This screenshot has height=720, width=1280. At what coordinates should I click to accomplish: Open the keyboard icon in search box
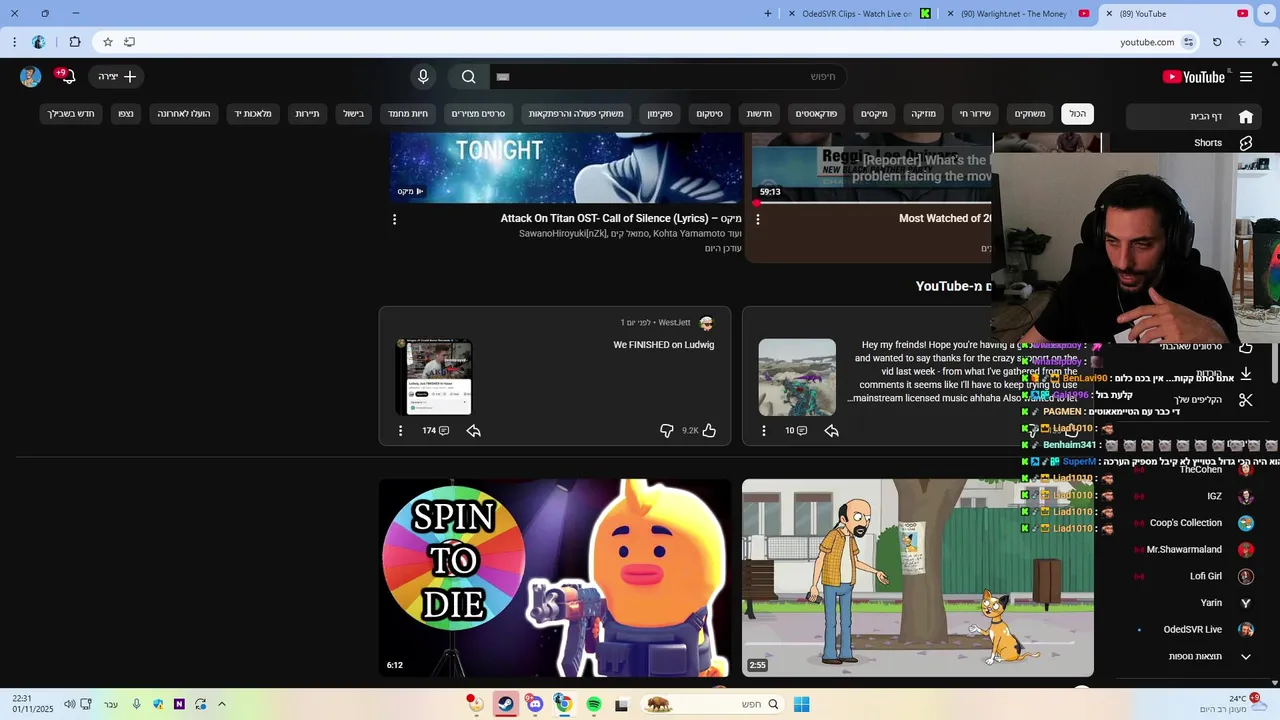(503, 77)
